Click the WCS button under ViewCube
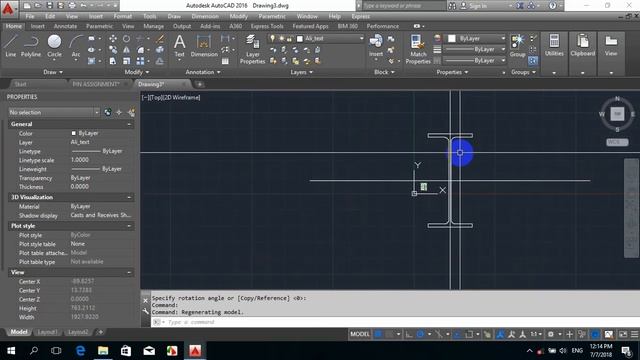The image size is (640, 360). pyautogui.click(x=617, y=142)
